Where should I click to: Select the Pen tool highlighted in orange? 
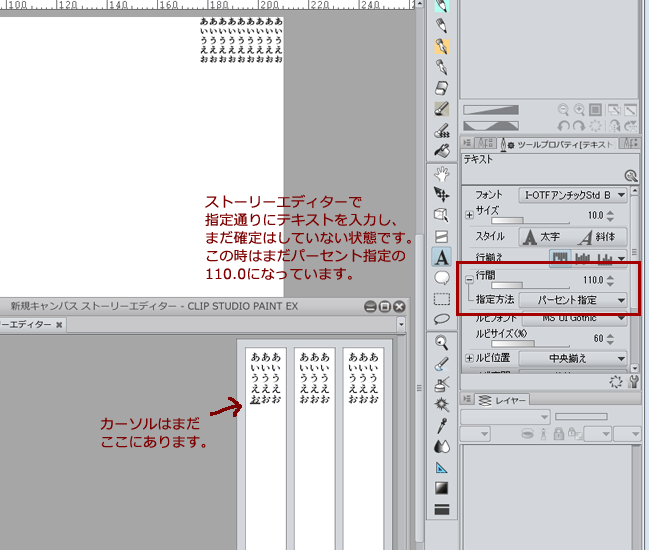(x=442, y=46)
